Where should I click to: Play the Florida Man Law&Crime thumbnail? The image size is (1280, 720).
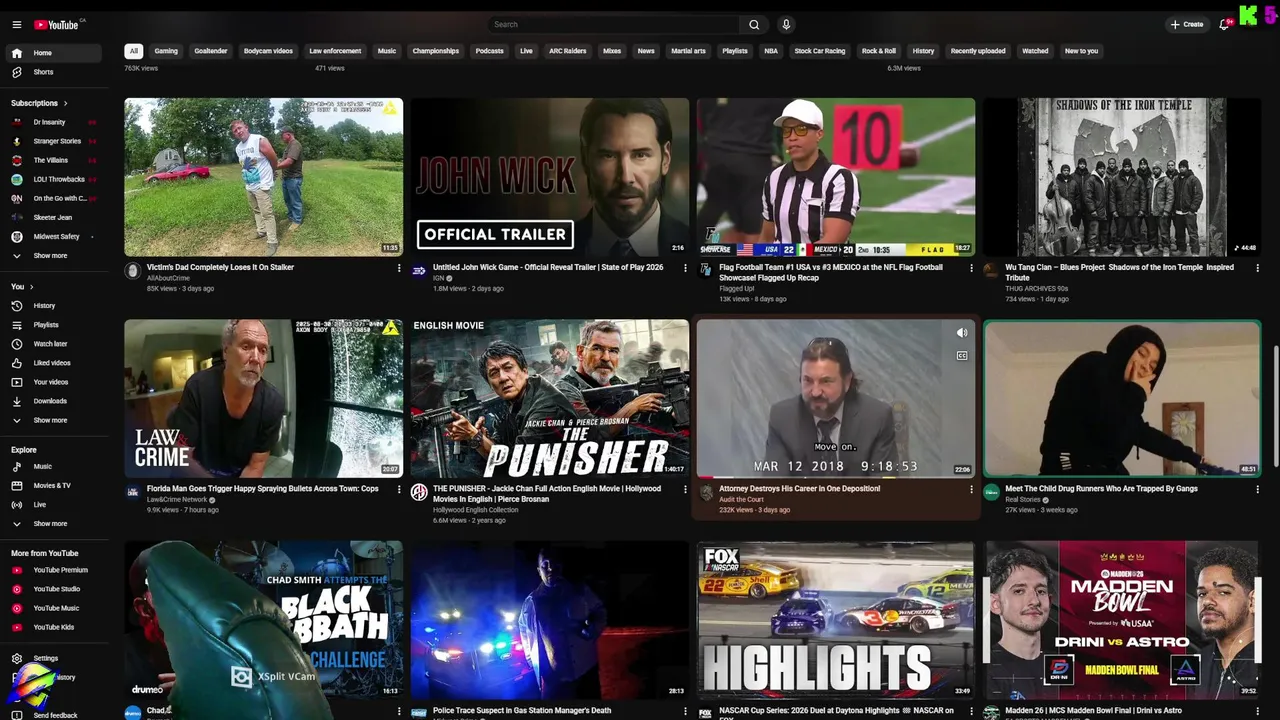pos(263,399)
